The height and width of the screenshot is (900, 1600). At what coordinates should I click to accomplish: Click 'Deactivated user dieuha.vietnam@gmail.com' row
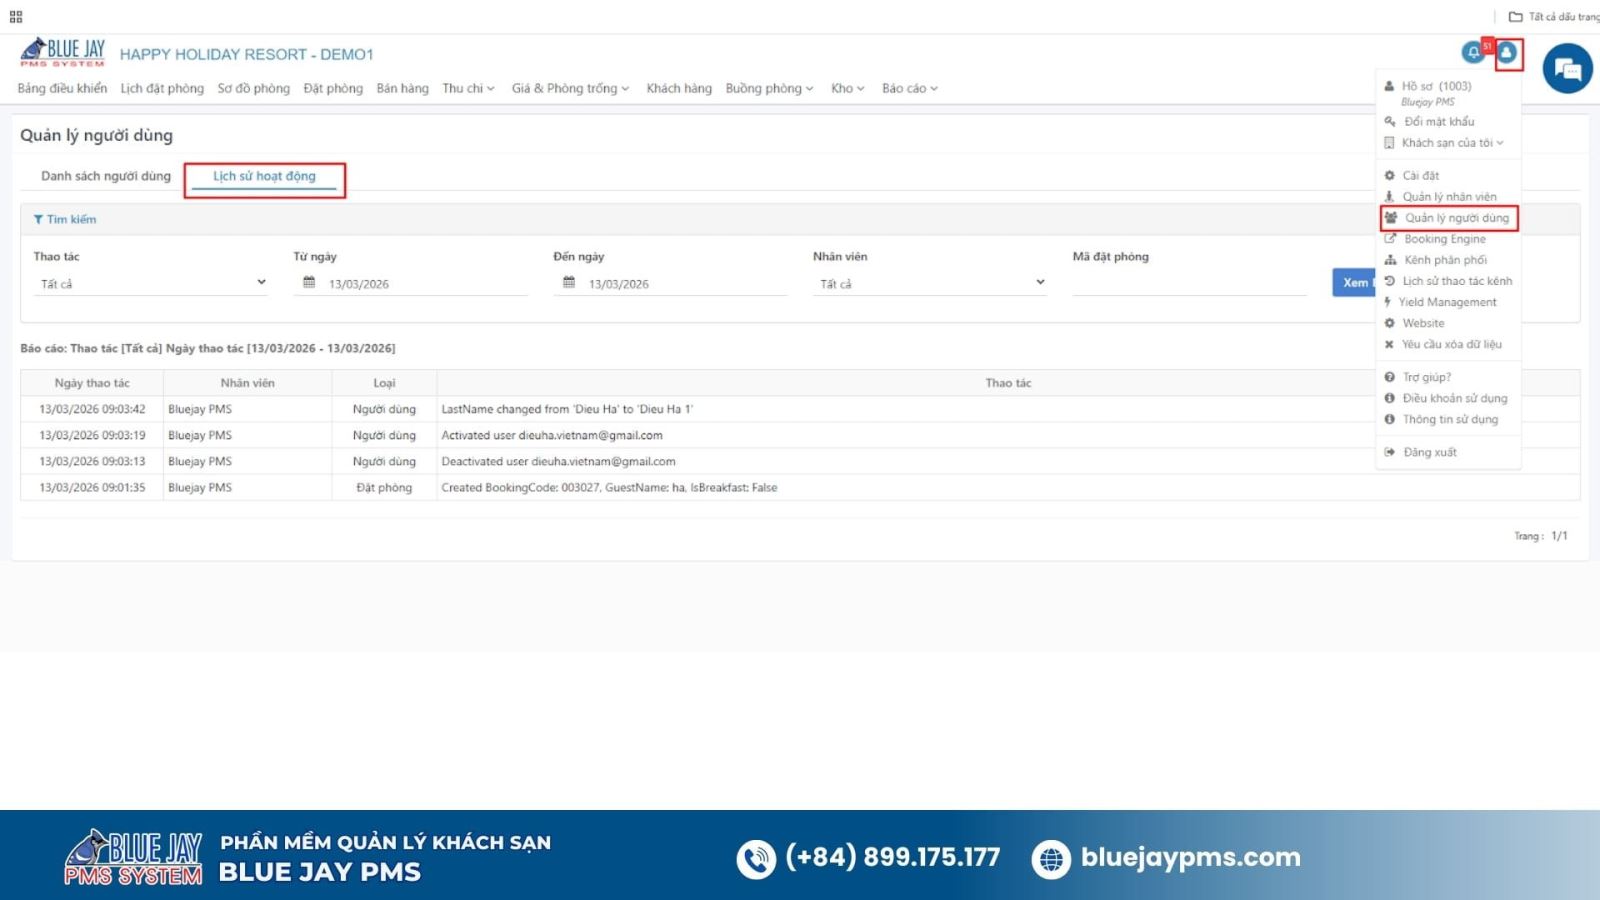(x=800, y=461)
